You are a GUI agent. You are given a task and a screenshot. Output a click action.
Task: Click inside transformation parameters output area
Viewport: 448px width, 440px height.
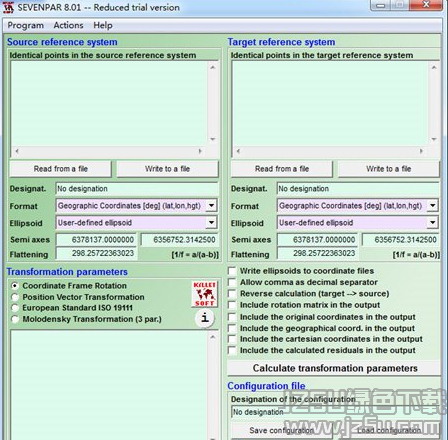[x=109, y=385]
